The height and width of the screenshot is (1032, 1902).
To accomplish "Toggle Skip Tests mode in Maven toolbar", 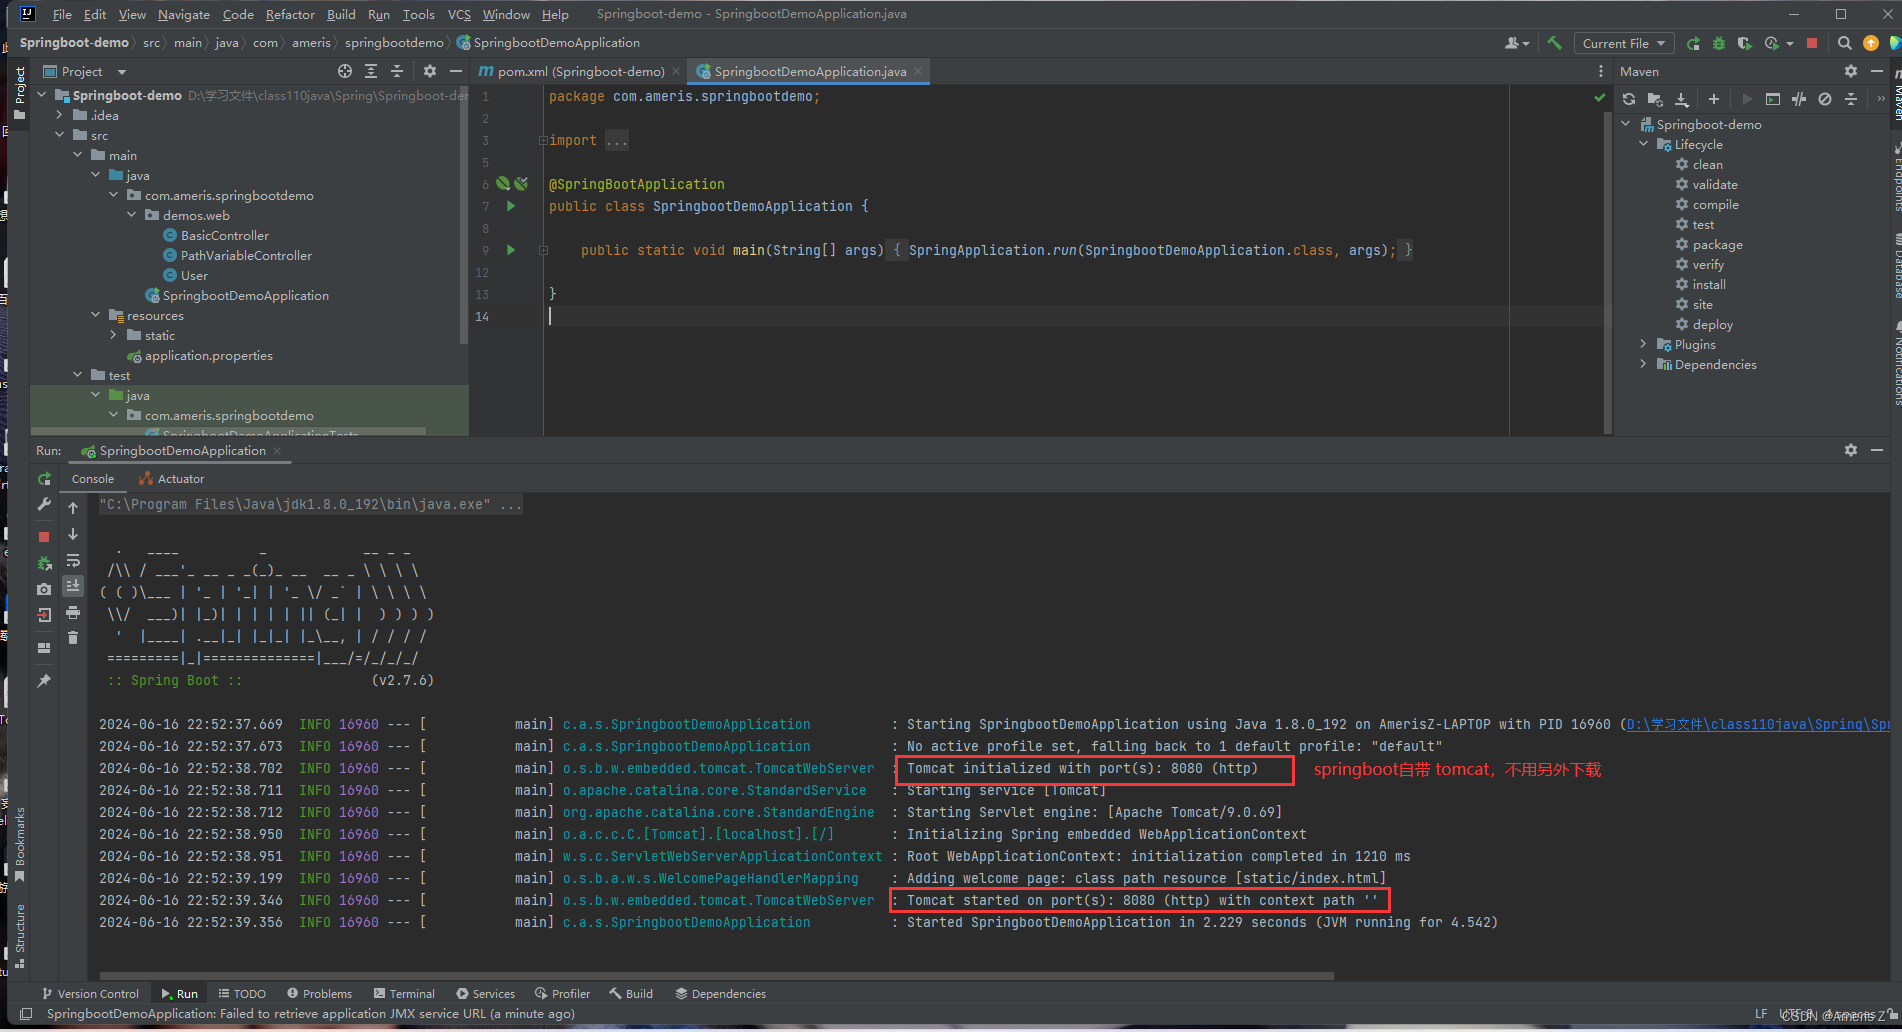I will pyautogui.click(x=1825, y=99).
